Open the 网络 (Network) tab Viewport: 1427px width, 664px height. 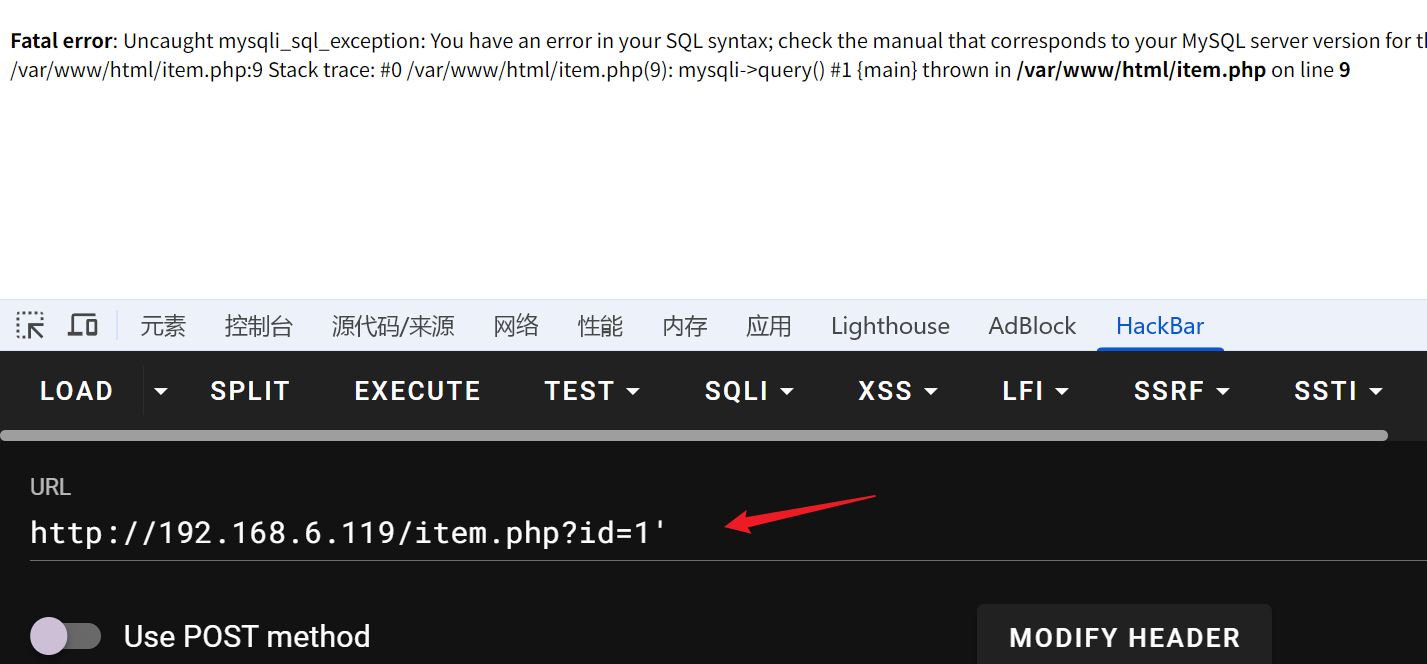click(516, 326)
